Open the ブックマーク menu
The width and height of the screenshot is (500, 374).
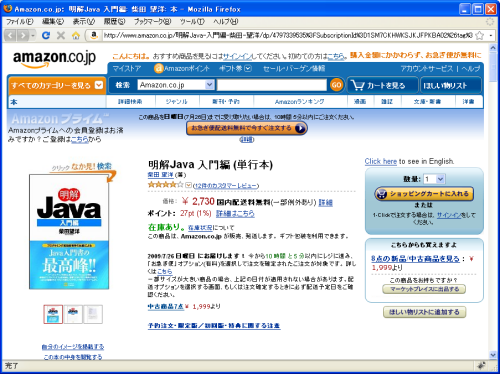pos(152,22)
